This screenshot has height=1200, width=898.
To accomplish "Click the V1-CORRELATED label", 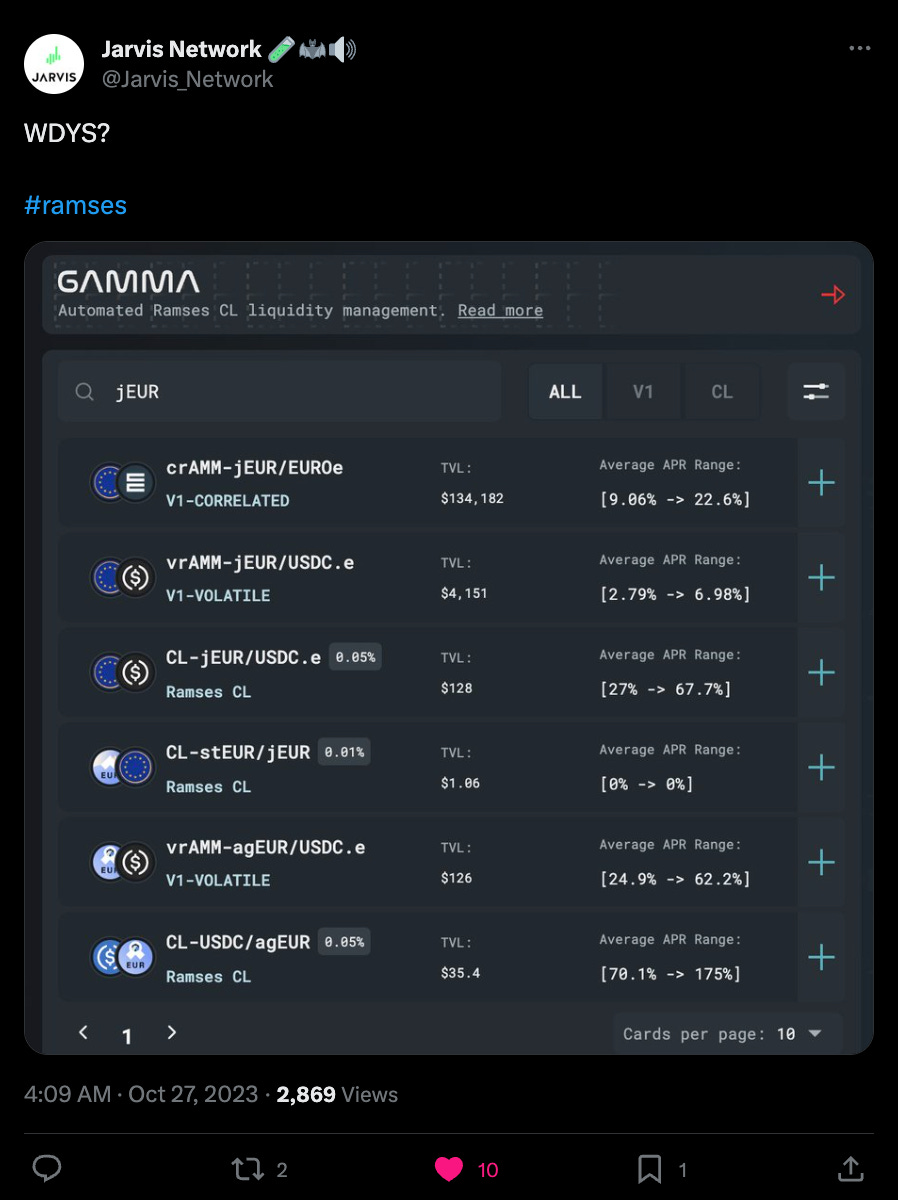I will coord(228,500).
